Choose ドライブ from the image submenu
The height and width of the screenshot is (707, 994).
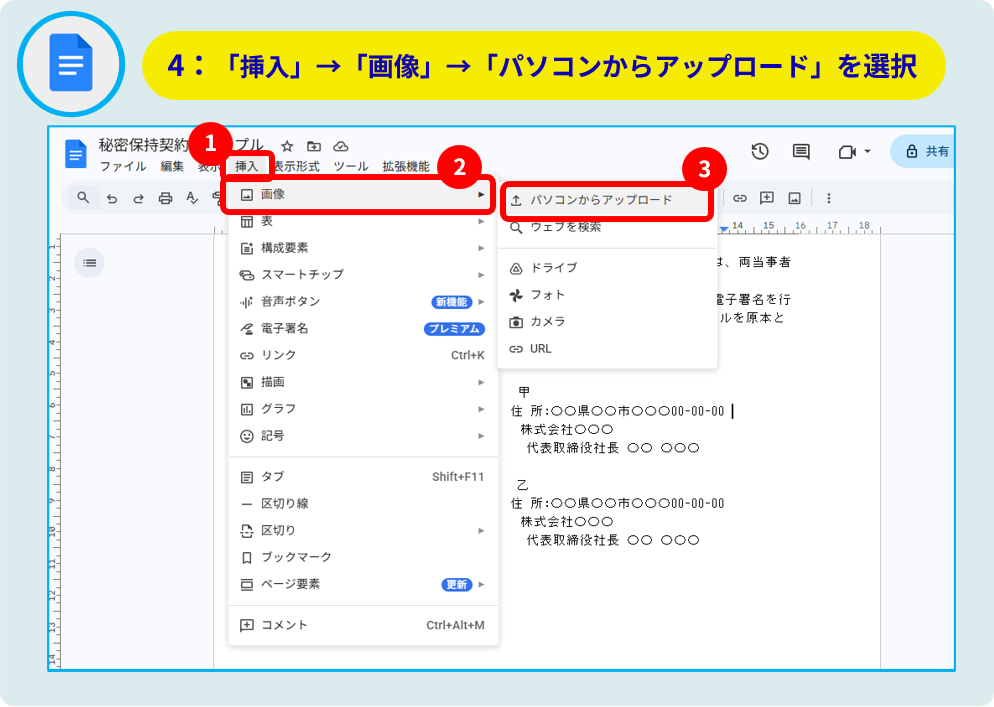pyautogui.click(x=553, y=268)
